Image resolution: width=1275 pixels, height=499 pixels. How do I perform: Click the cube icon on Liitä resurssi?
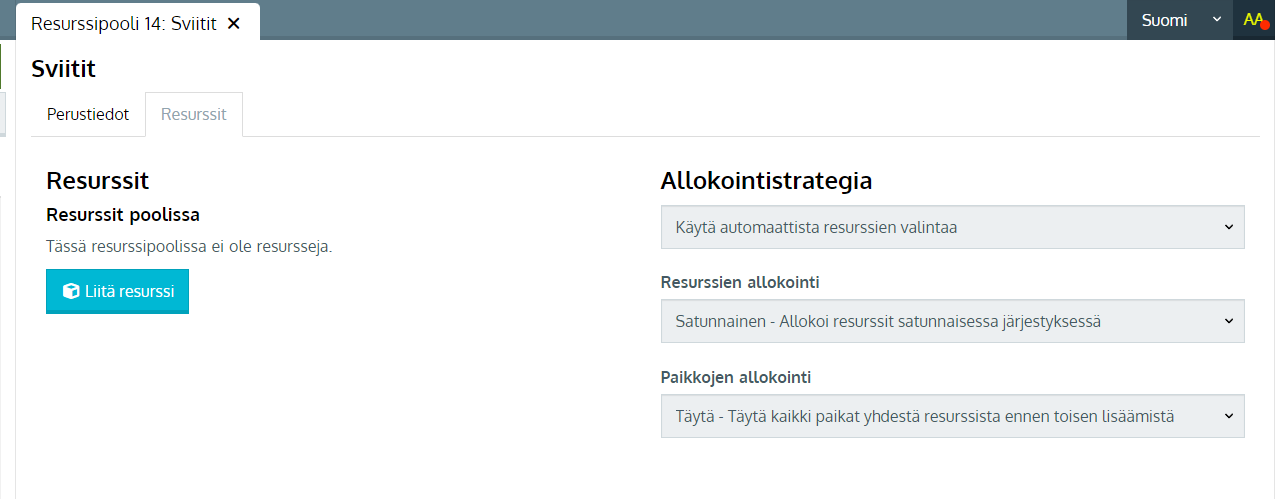click(x=71, y=292)
